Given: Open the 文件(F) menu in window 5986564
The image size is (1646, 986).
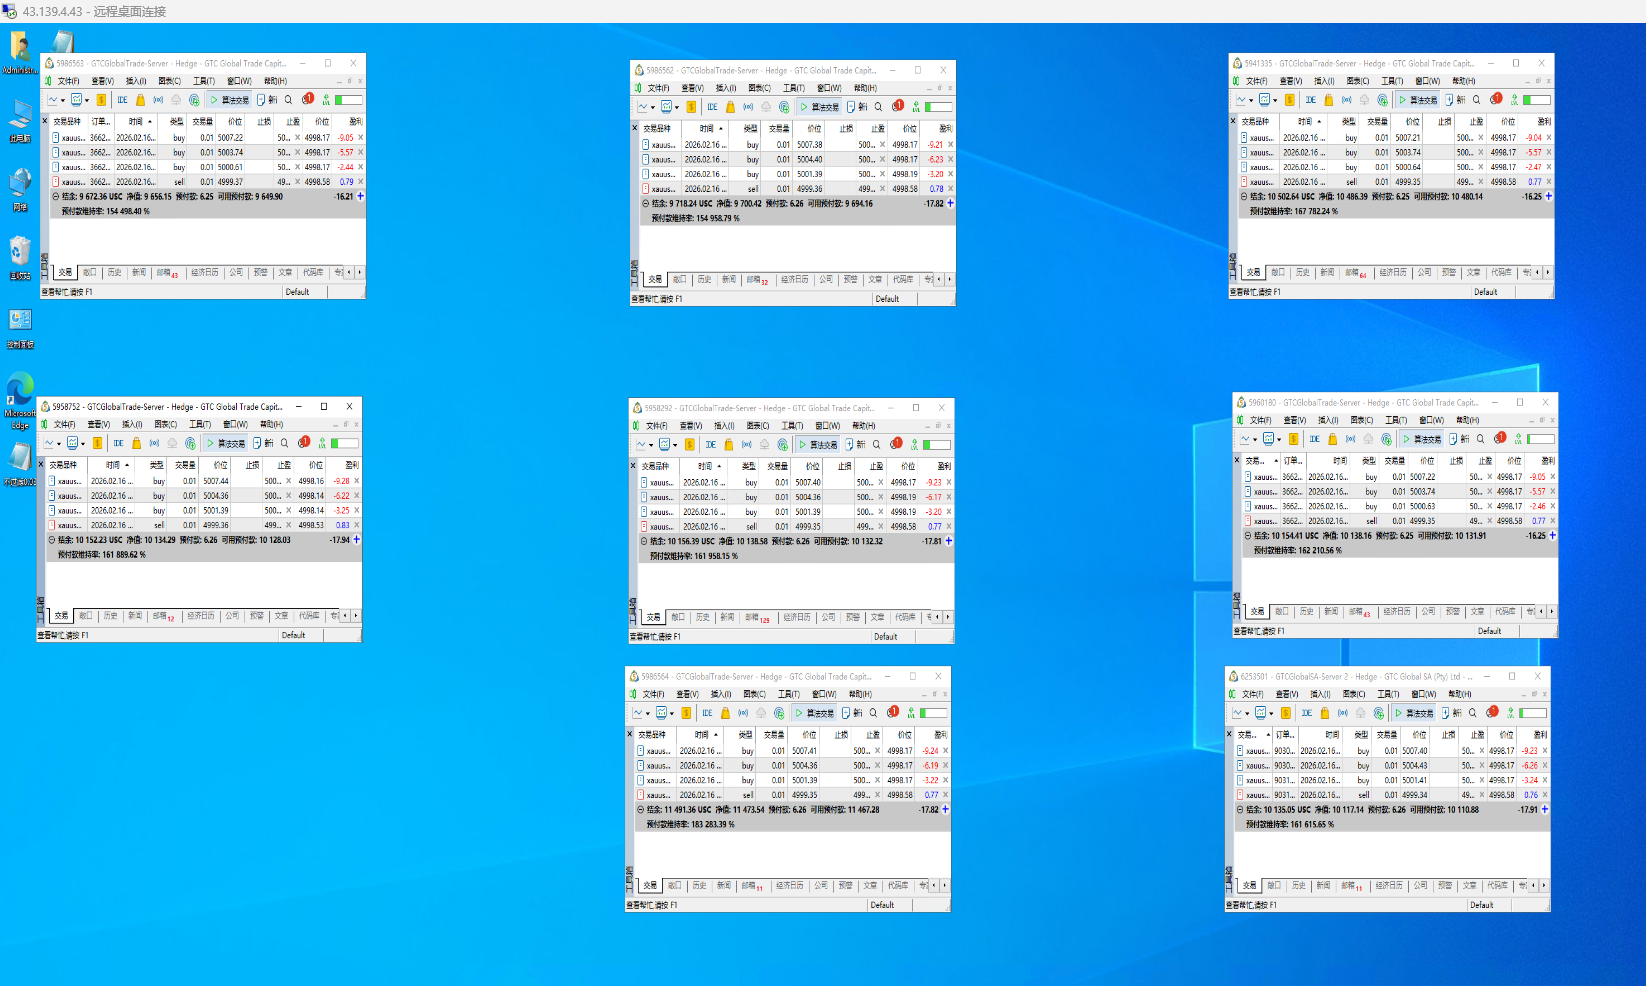Looking at the screenshot, I should tap(653, 694).
